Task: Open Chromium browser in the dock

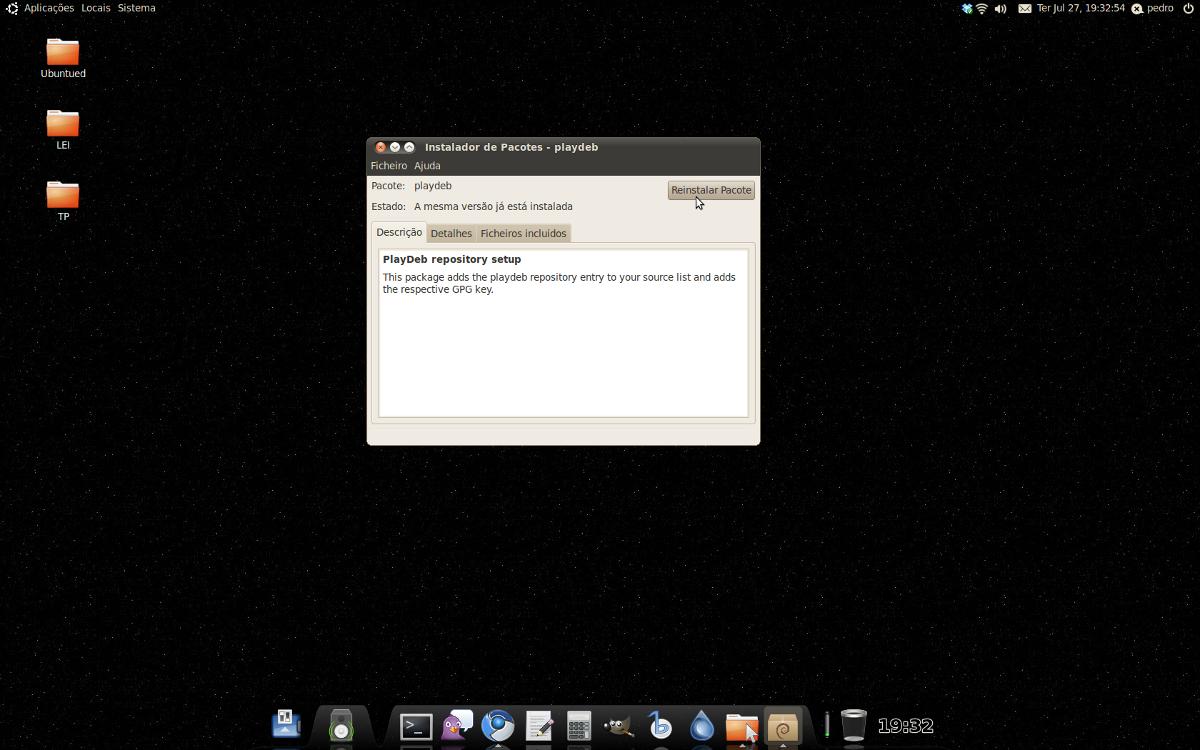Action: (x=498, y=726)
